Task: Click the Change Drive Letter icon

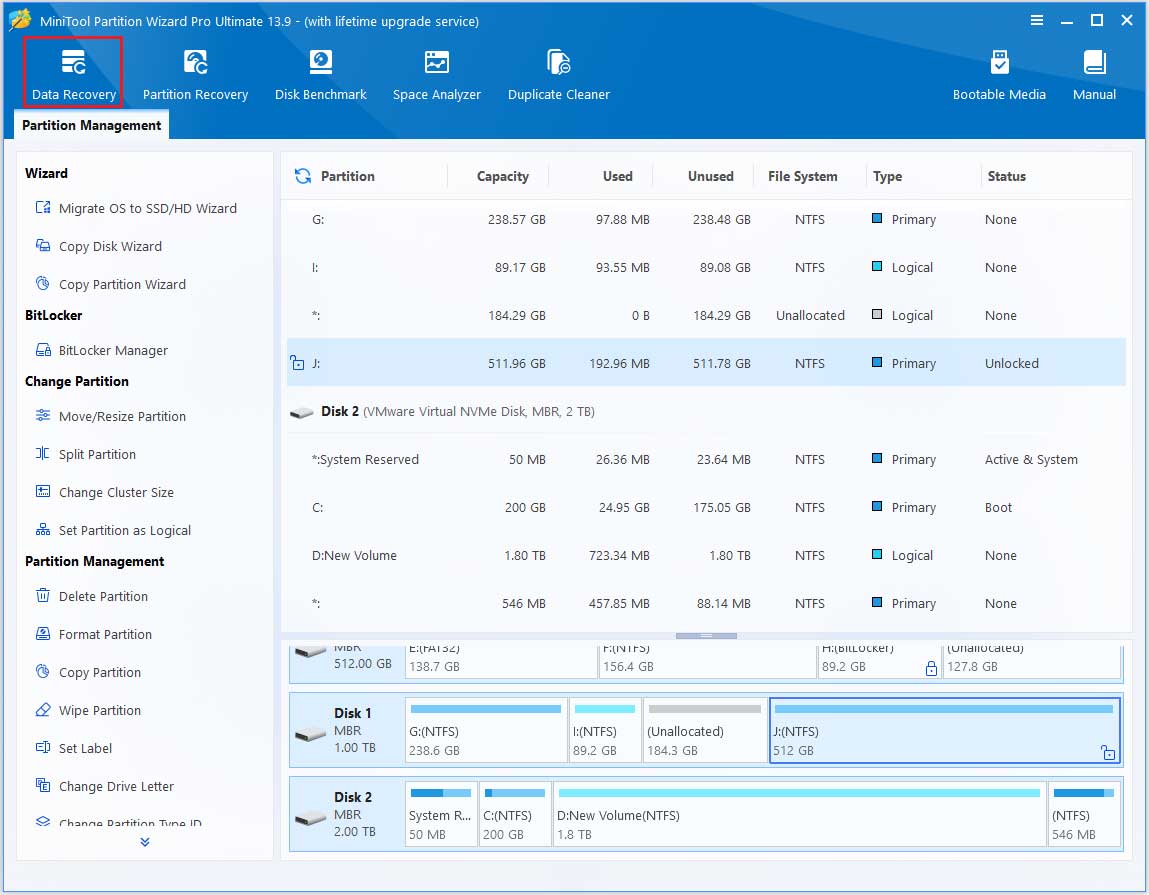Action: (43, 786)
